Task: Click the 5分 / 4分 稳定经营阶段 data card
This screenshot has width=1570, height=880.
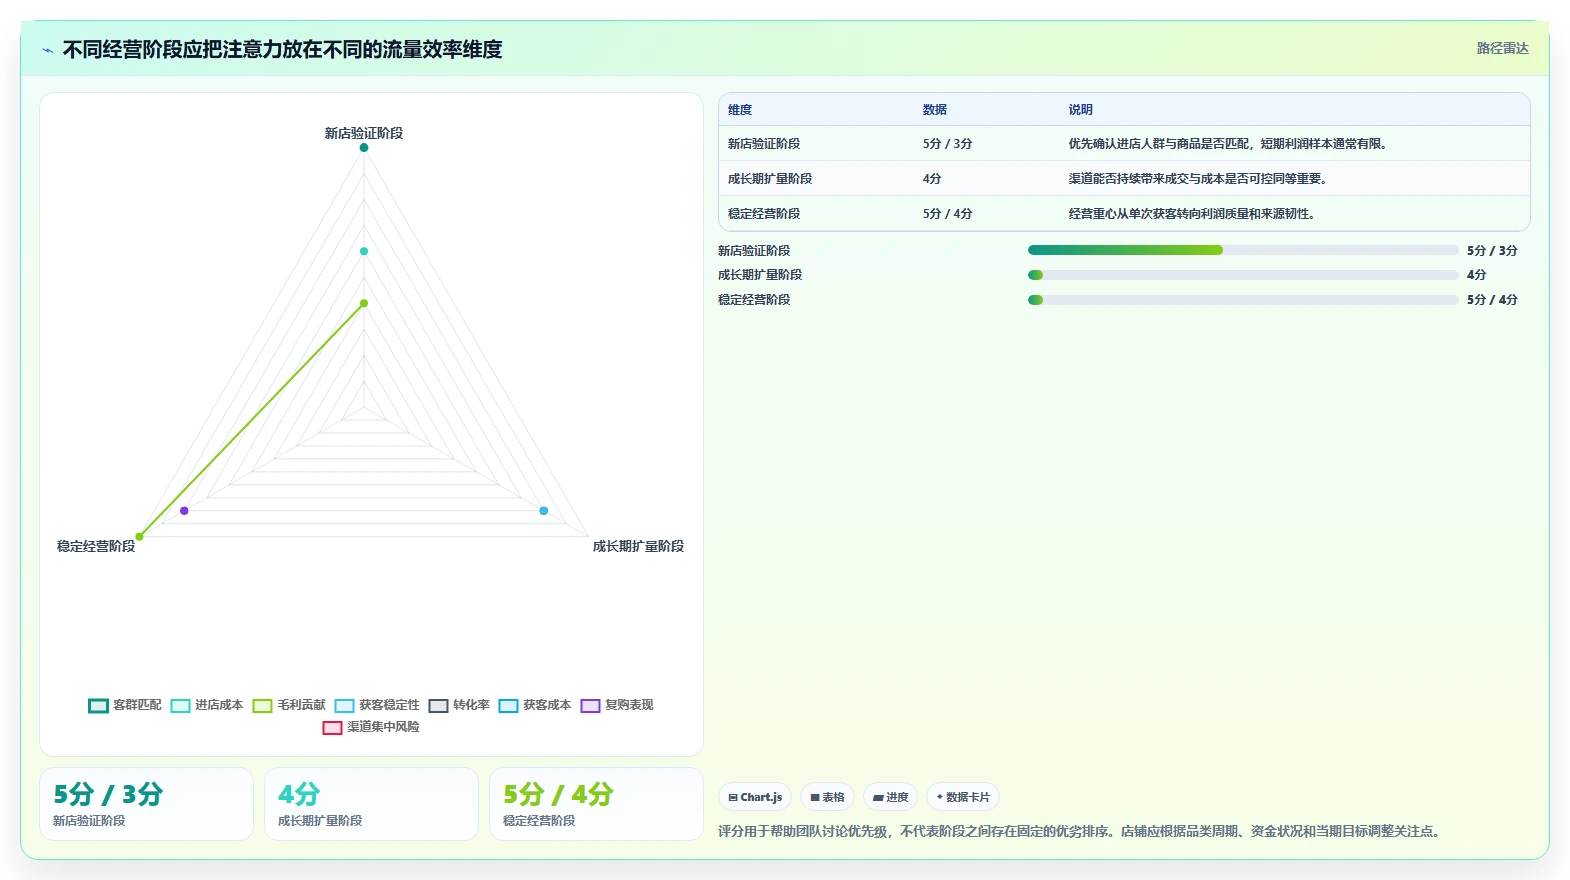Action: 596,804
